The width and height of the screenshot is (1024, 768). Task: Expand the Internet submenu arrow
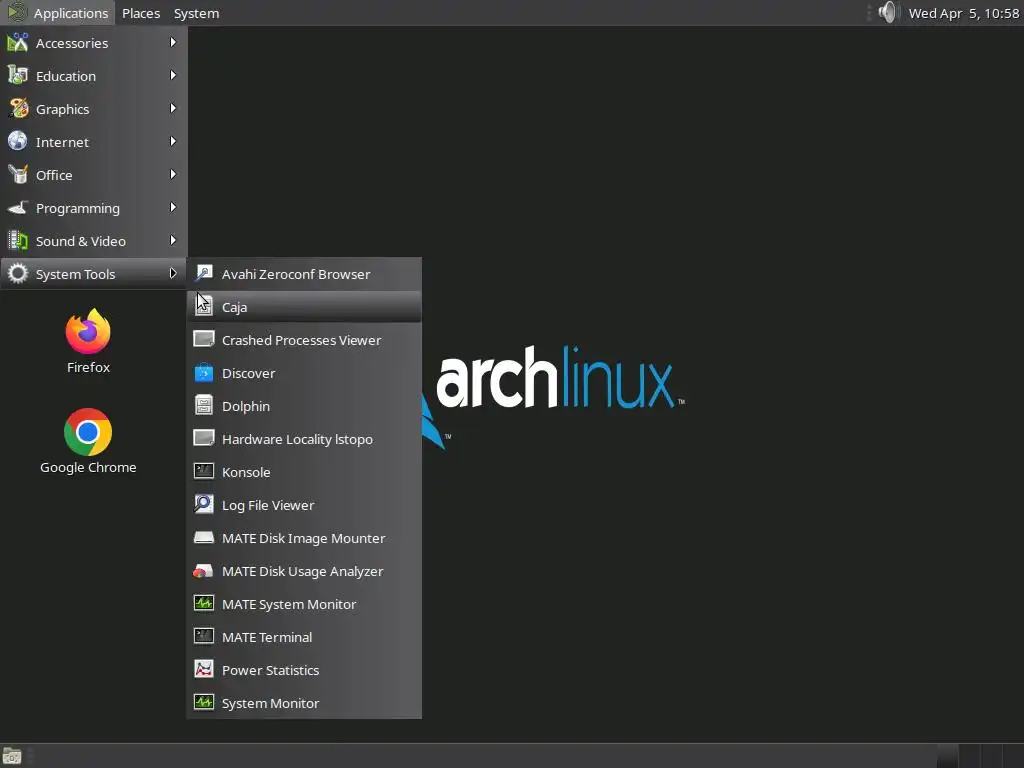(173, 141)
